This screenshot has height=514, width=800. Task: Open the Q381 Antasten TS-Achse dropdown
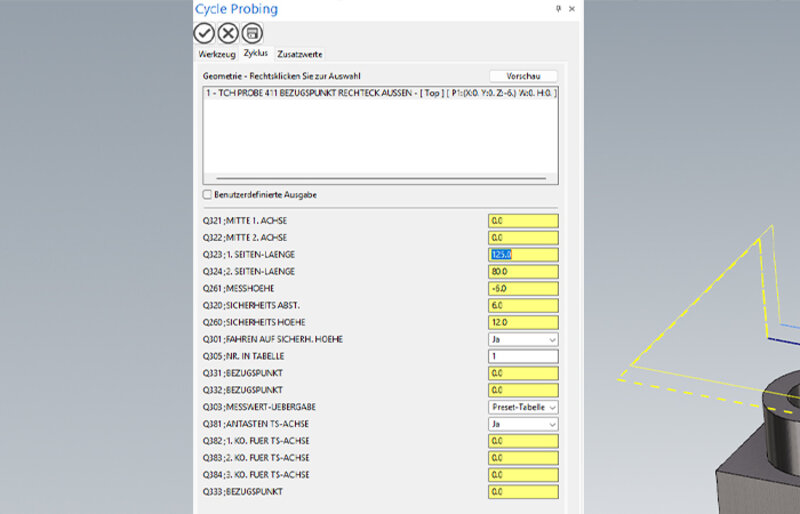[523, 424]
